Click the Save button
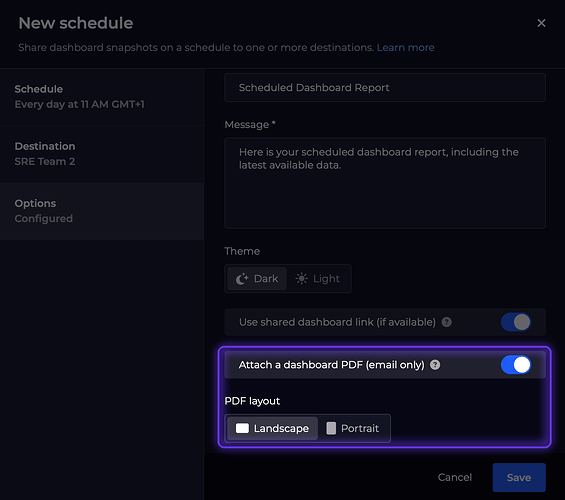This screenshot has height=500, width=565. [519, 477]
